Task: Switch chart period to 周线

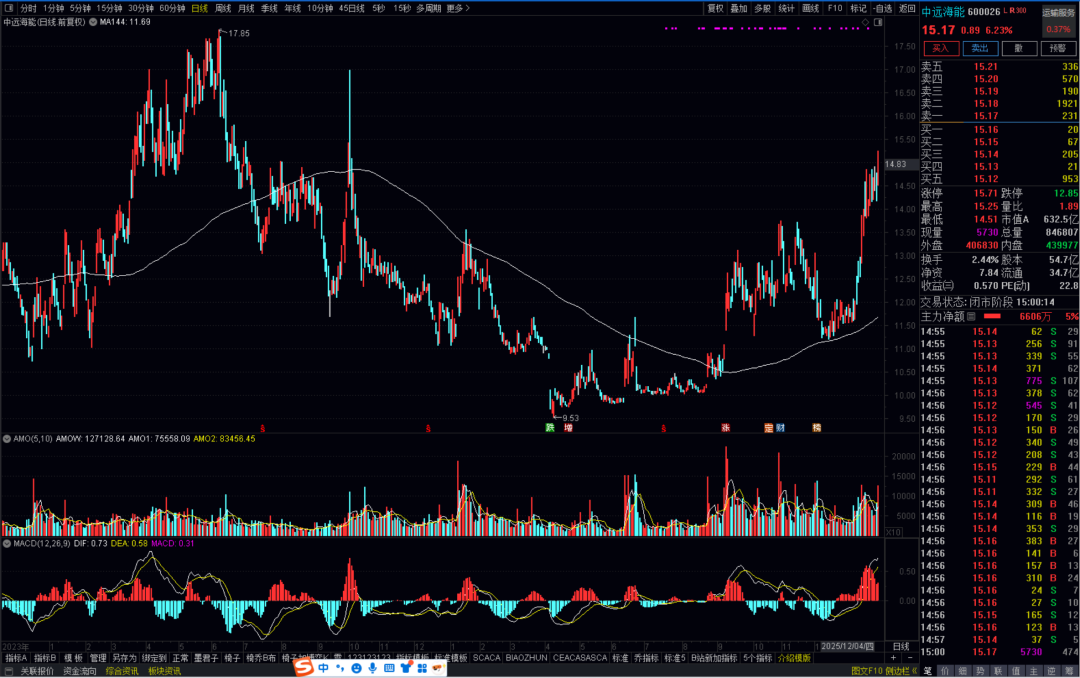Action: (223, 8)
